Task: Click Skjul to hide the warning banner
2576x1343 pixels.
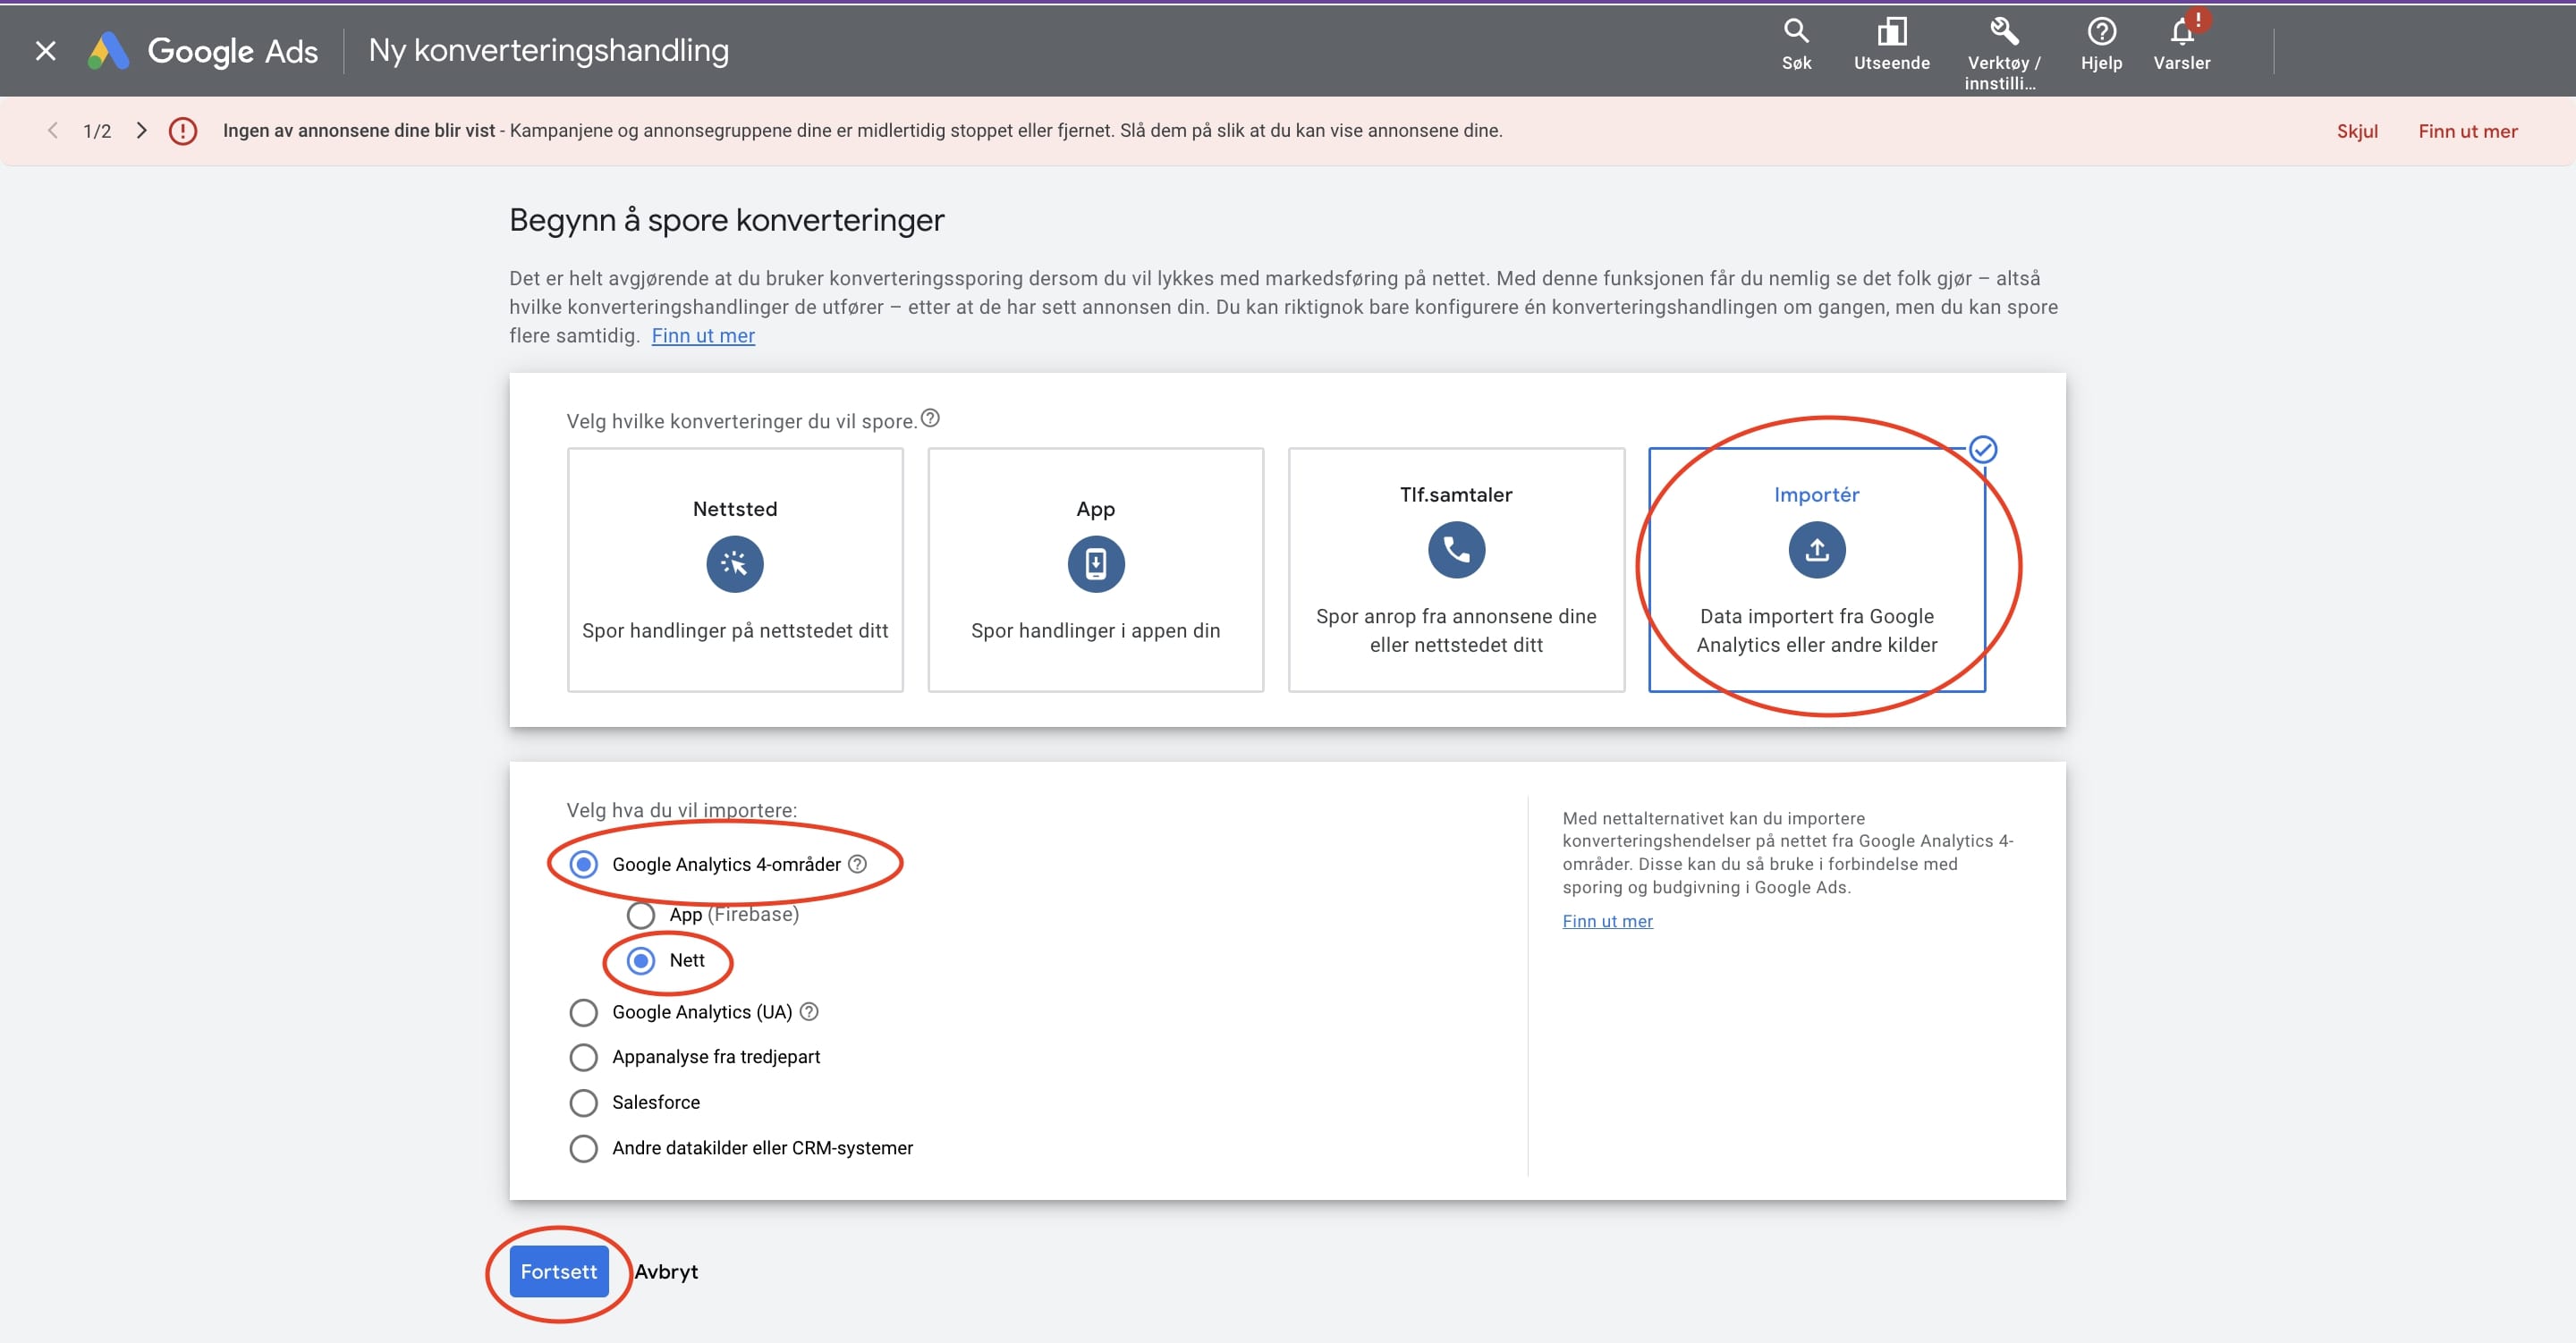Action: click(x=2356, y=132)
